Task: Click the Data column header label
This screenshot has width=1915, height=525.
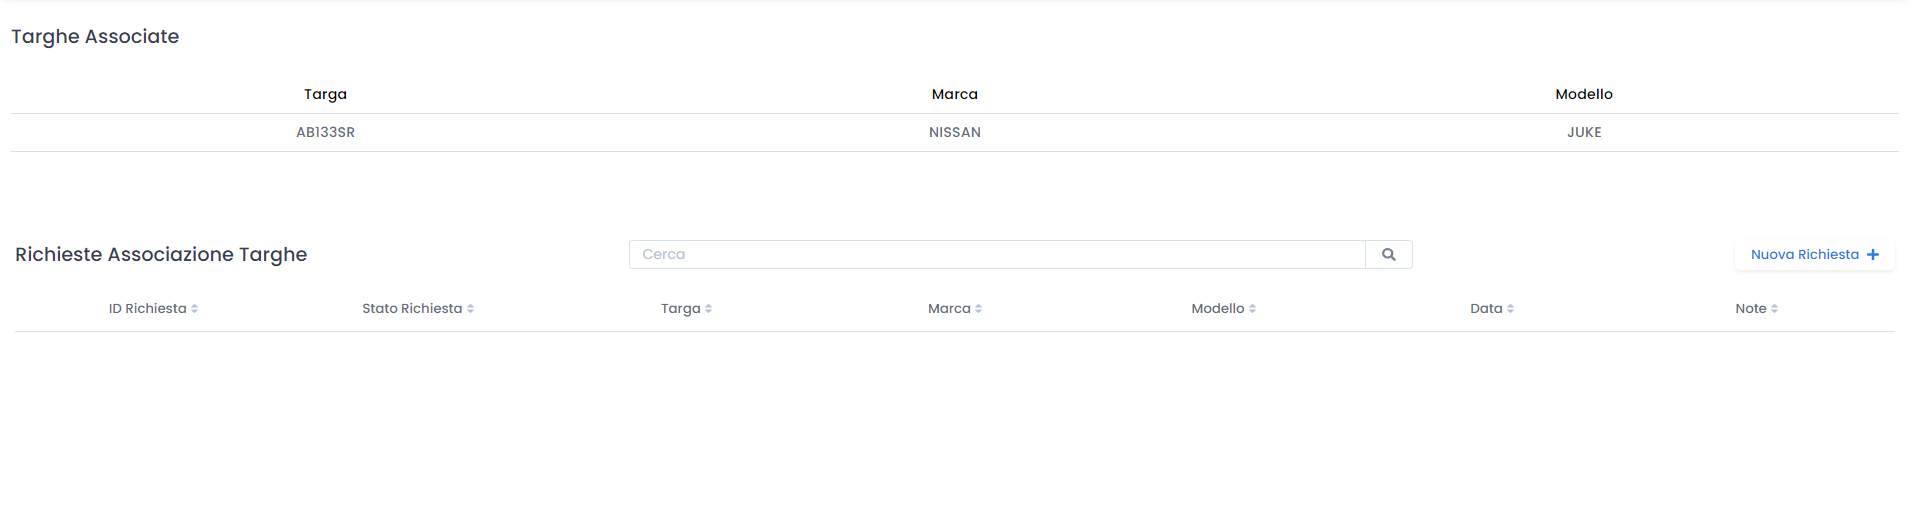Action: tap(1486, 308)
